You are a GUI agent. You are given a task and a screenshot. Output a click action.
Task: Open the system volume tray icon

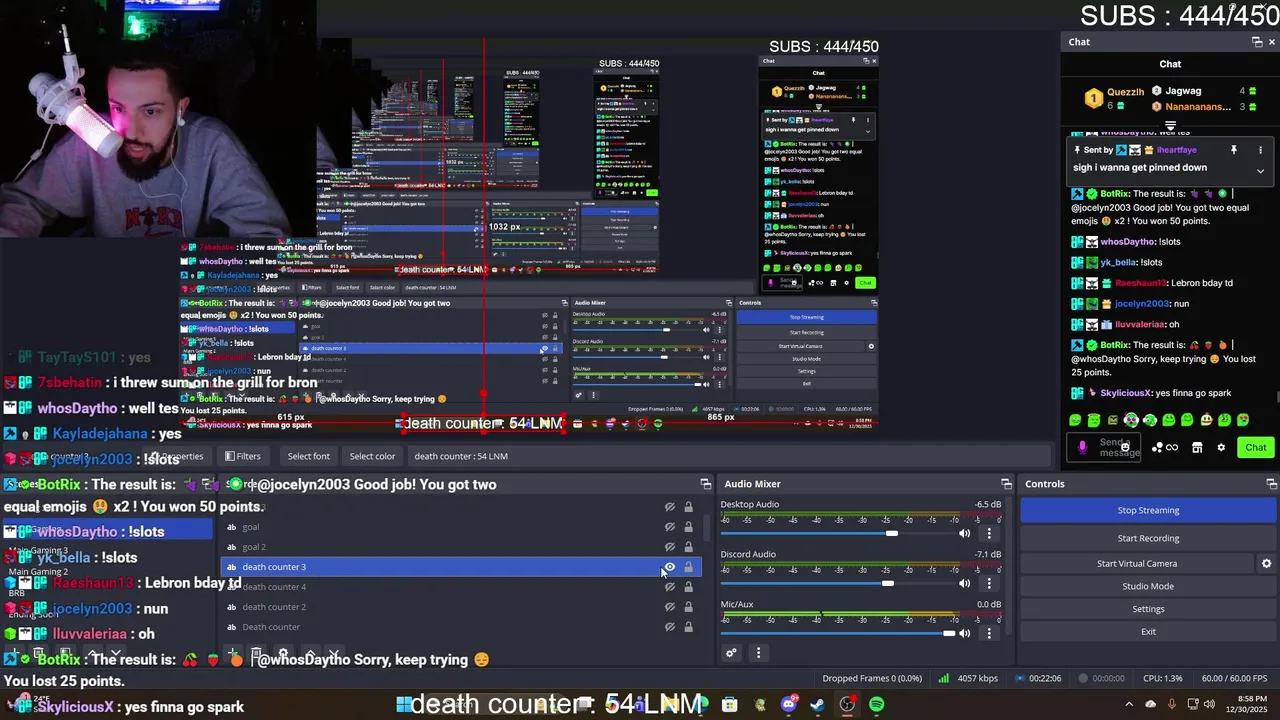1209,705
